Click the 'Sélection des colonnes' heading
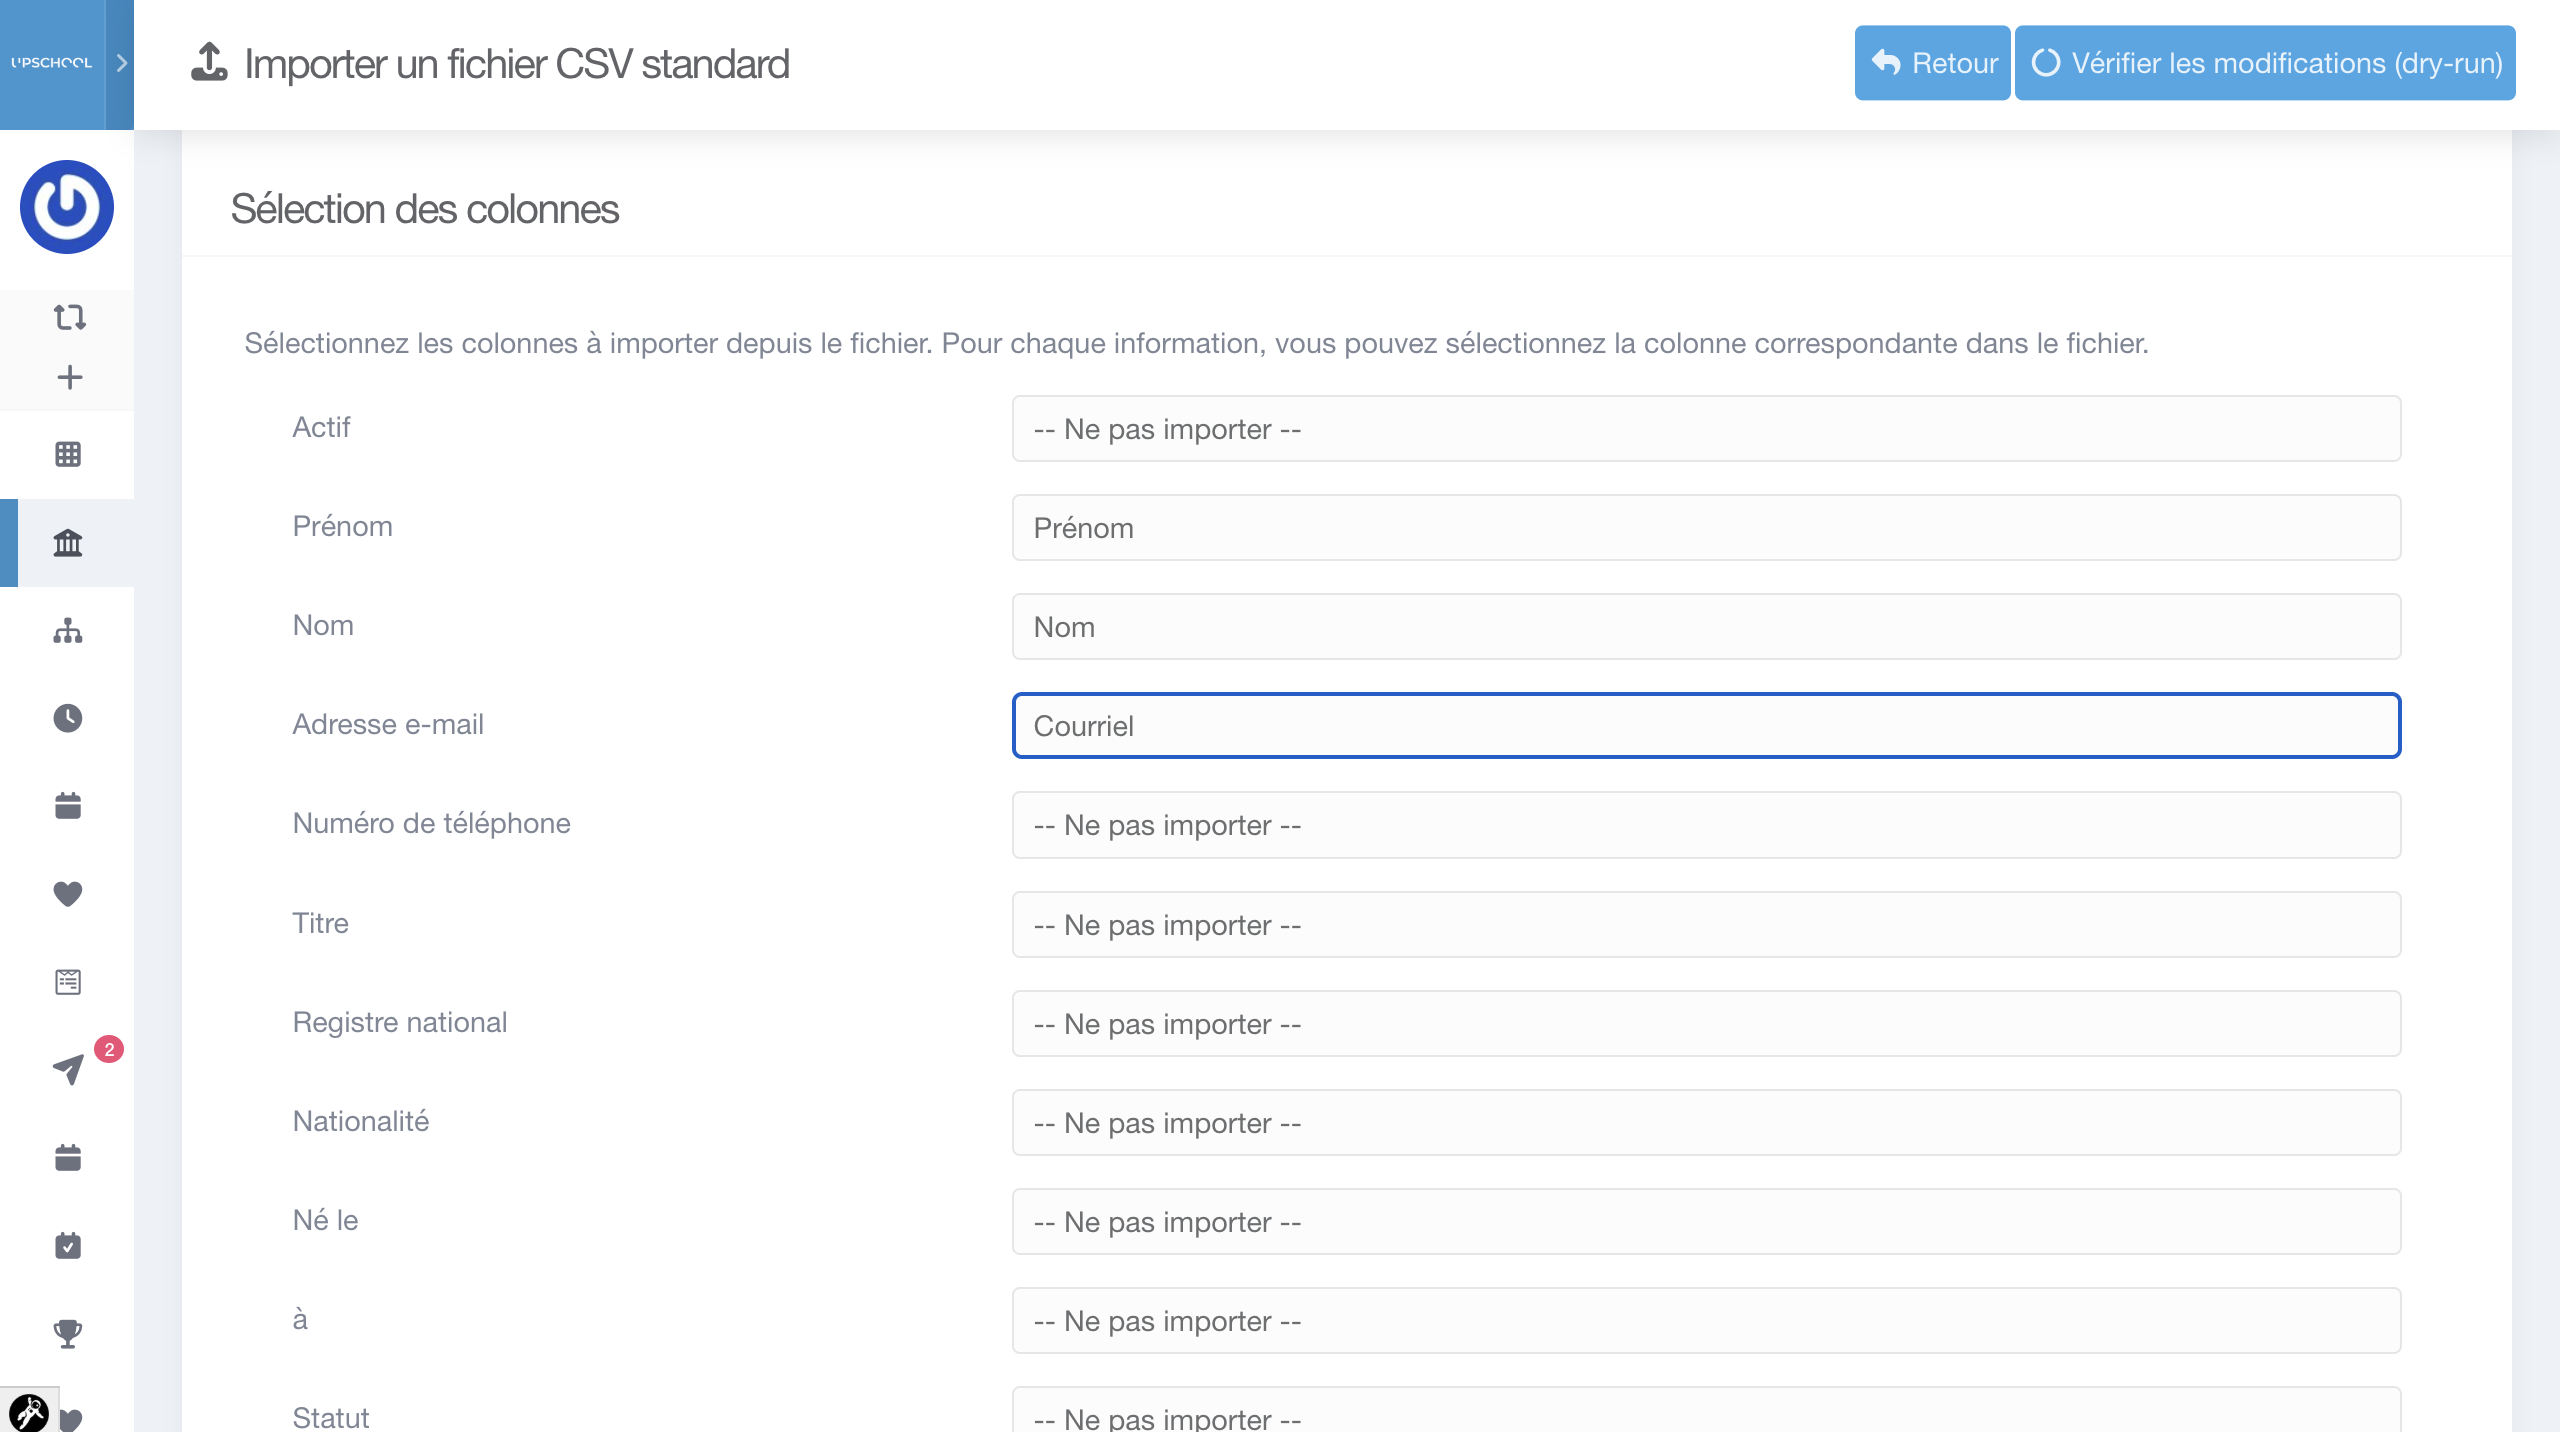 [x=424, y=209]
